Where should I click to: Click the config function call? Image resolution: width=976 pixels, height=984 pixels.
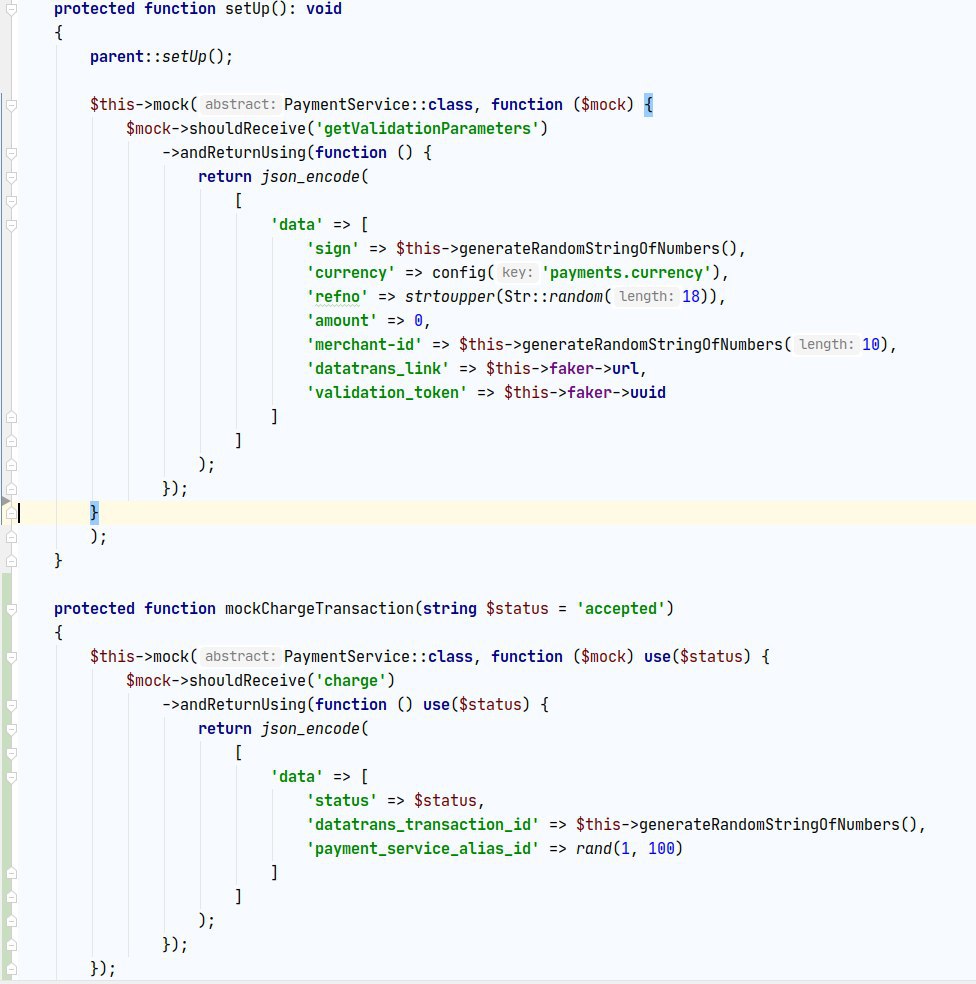(458, 272)
